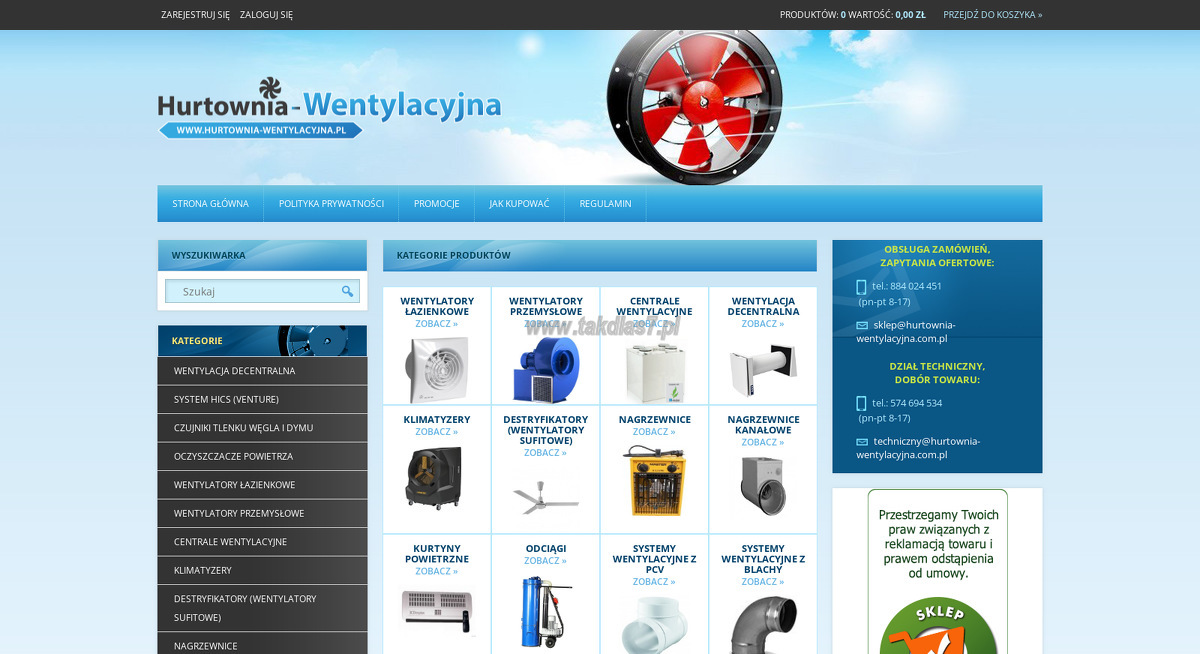Go to cart via Przejdź do koszyka
This screenshot has width=1200, height=654.
point(993,15)
